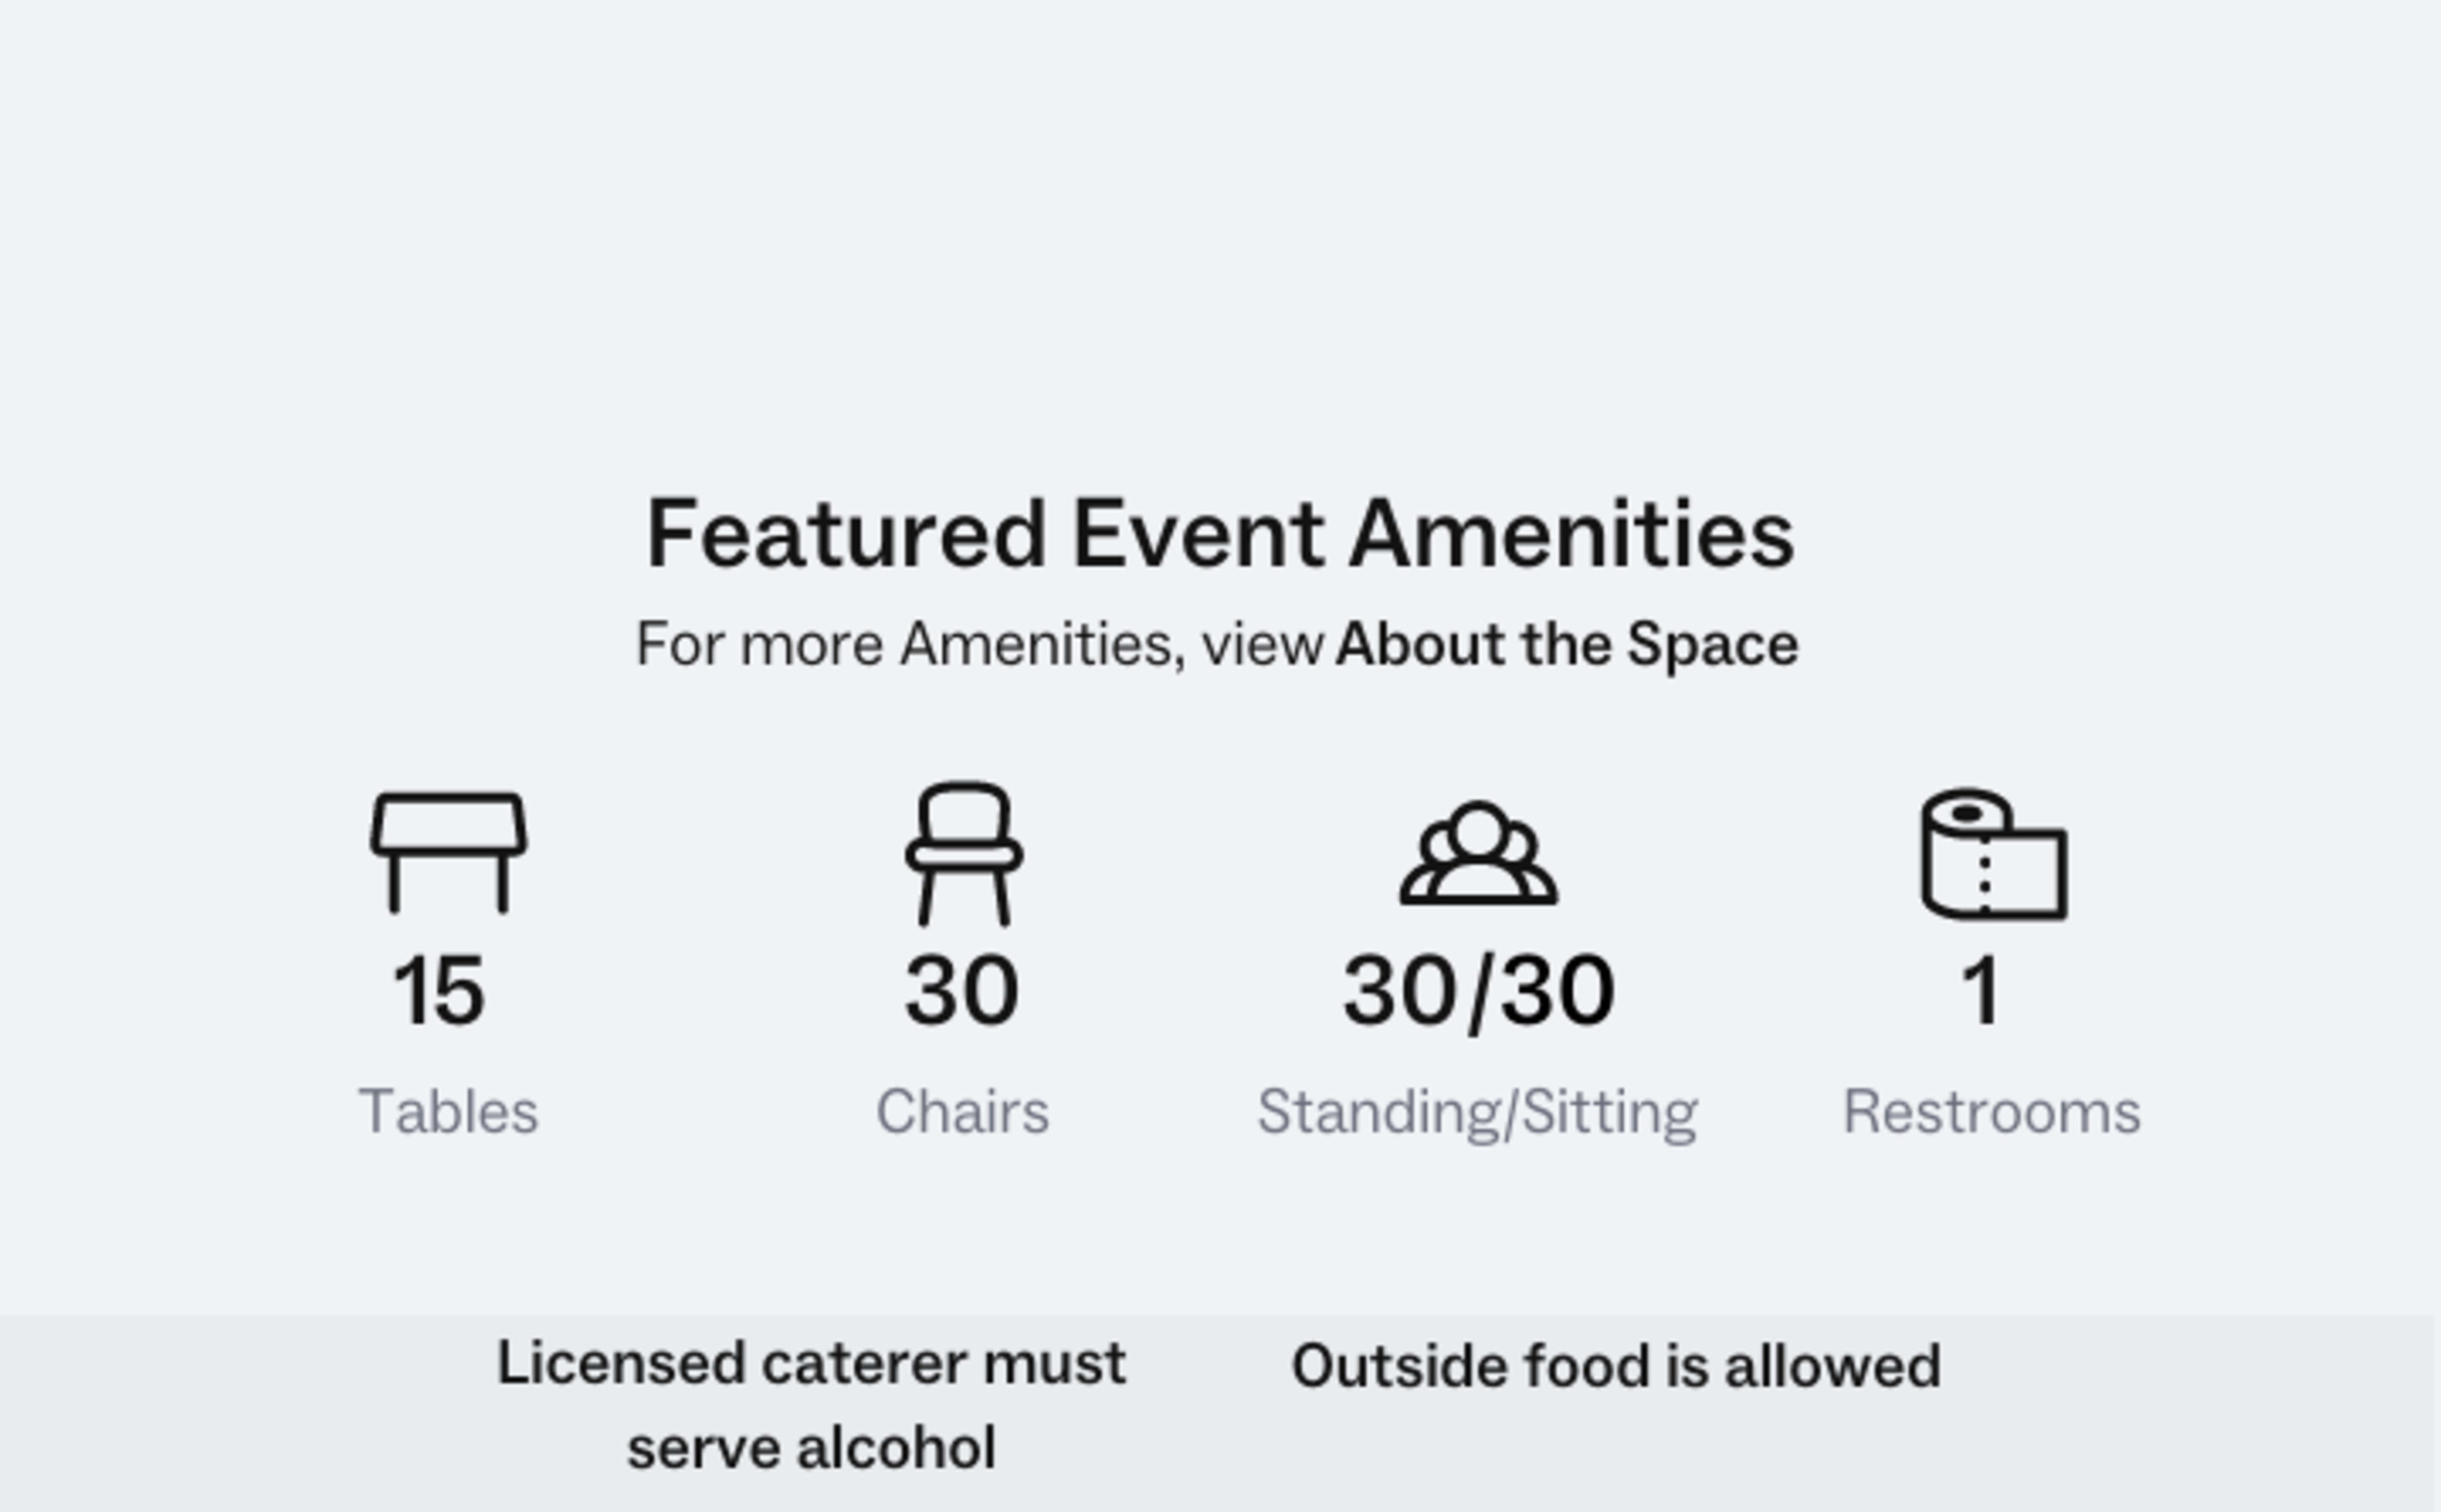Screen dimensions: 2441x1512
Task: Click the Restrooms label
Action: click(1991, 1111)
